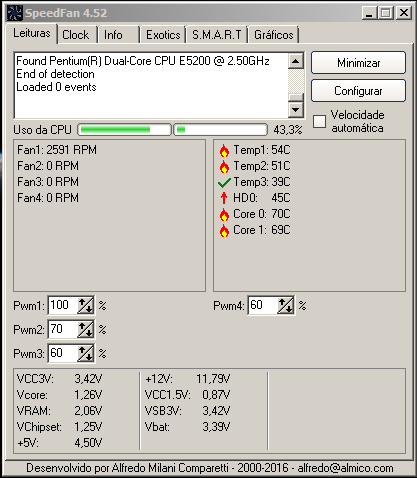This screenshot has width=417, height=478.
Task: Click the Pwm1 spinner arrows
Action: click(85, 305)
